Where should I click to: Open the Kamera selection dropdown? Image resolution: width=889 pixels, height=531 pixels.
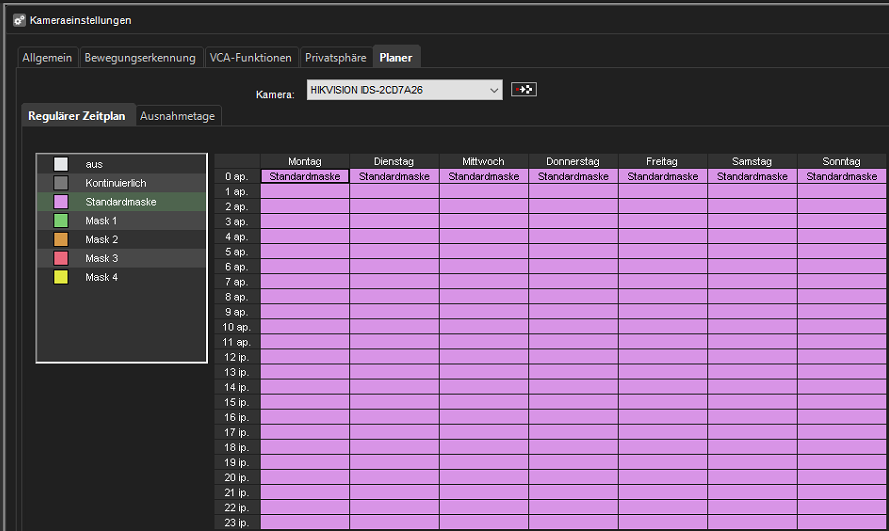403,91
